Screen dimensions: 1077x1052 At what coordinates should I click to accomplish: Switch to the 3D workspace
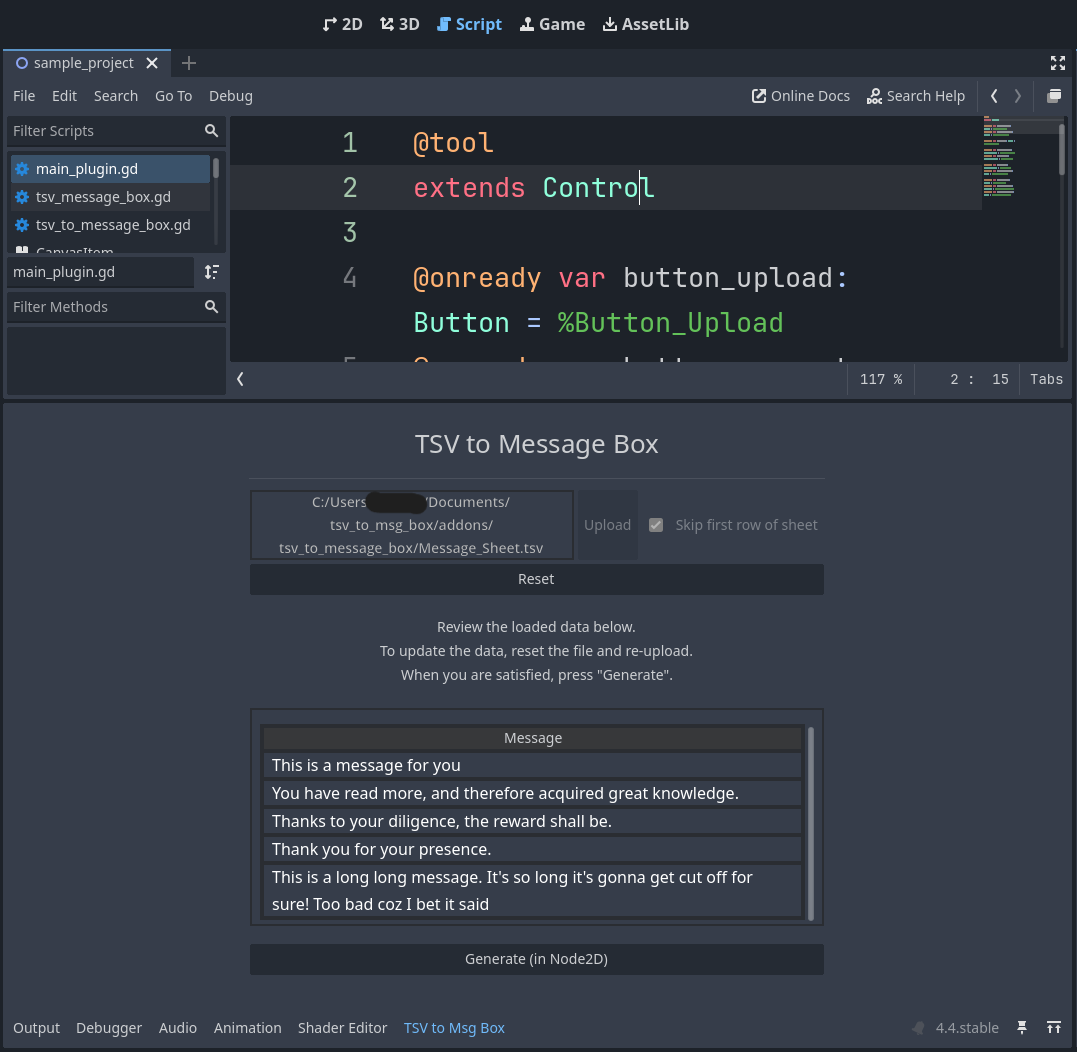pos(399,24)
